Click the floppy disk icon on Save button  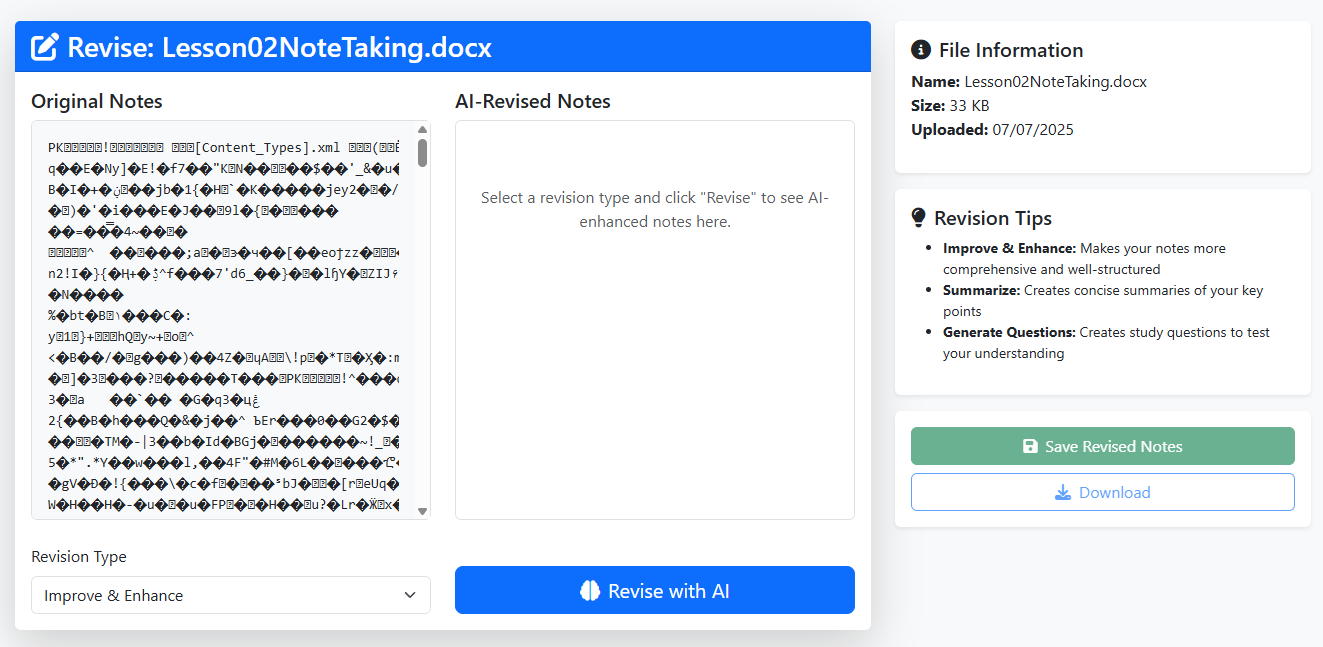coord(1030,447)
